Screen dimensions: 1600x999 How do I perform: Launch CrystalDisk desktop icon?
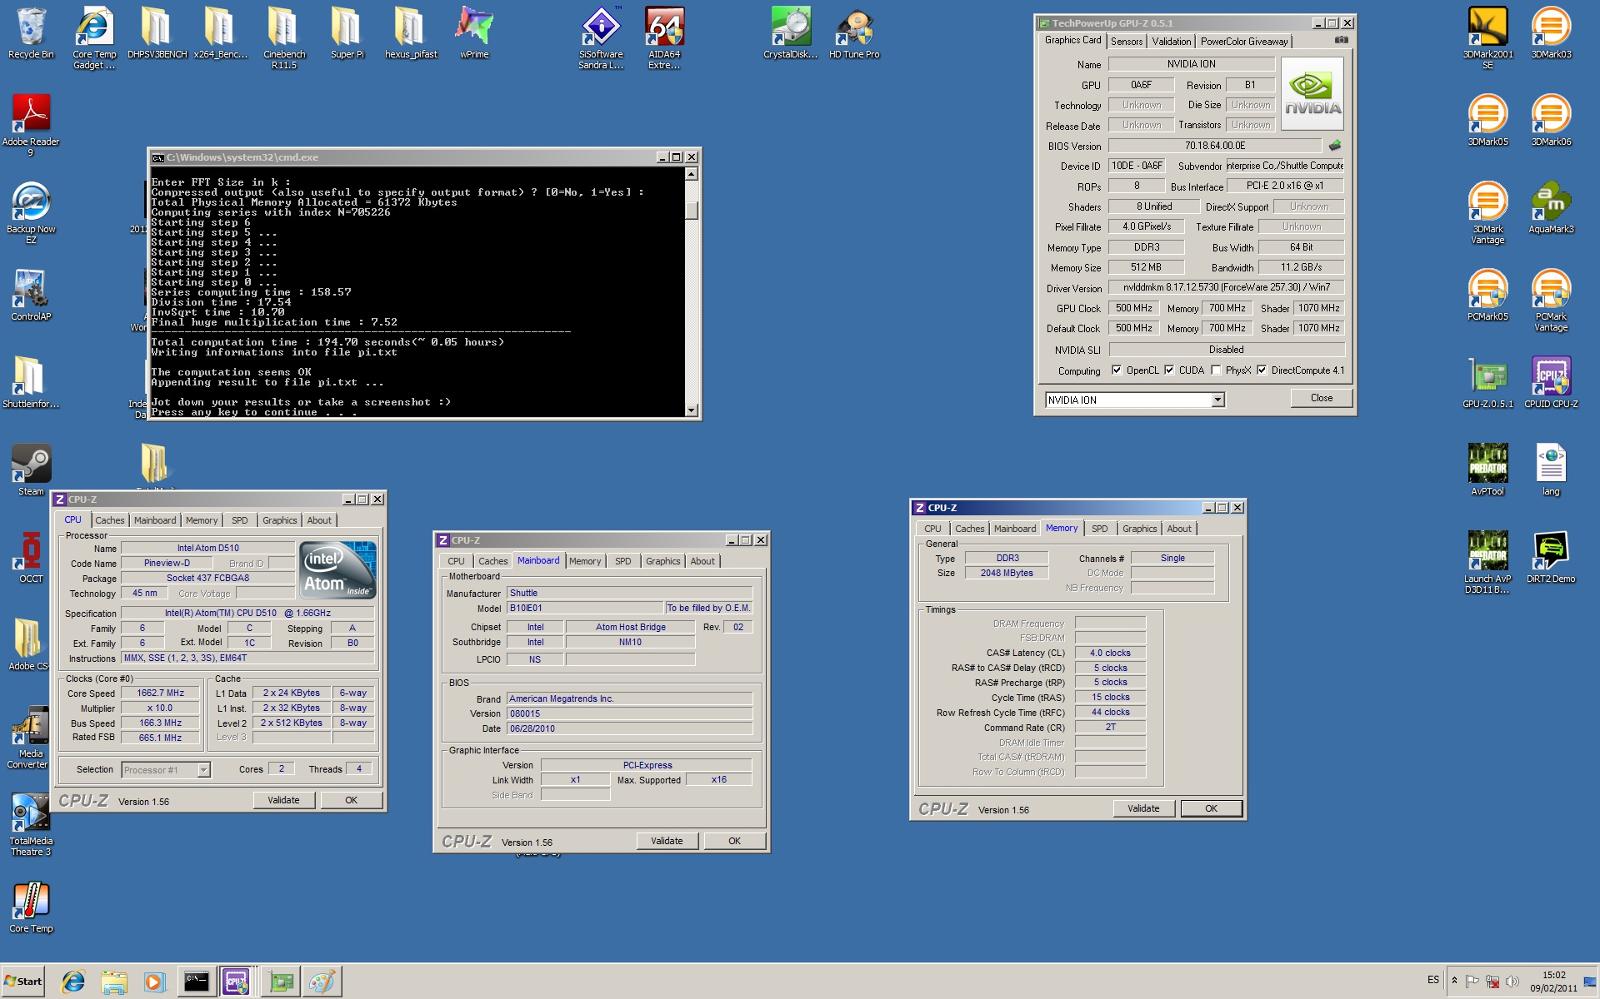coord(790,34)
